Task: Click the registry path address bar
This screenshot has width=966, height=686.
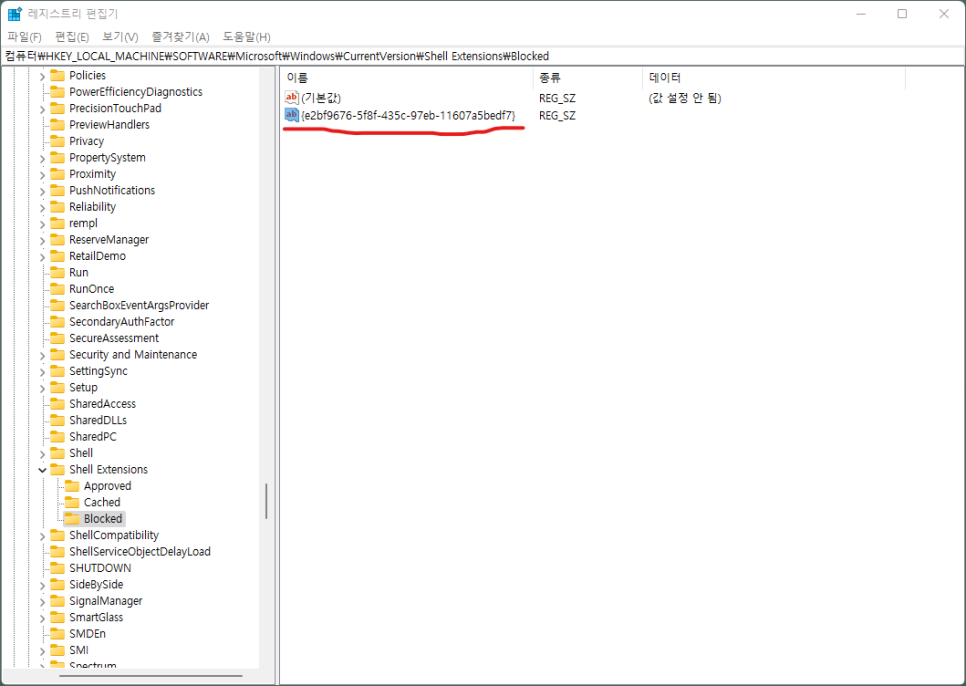Action: coord(482,56)
